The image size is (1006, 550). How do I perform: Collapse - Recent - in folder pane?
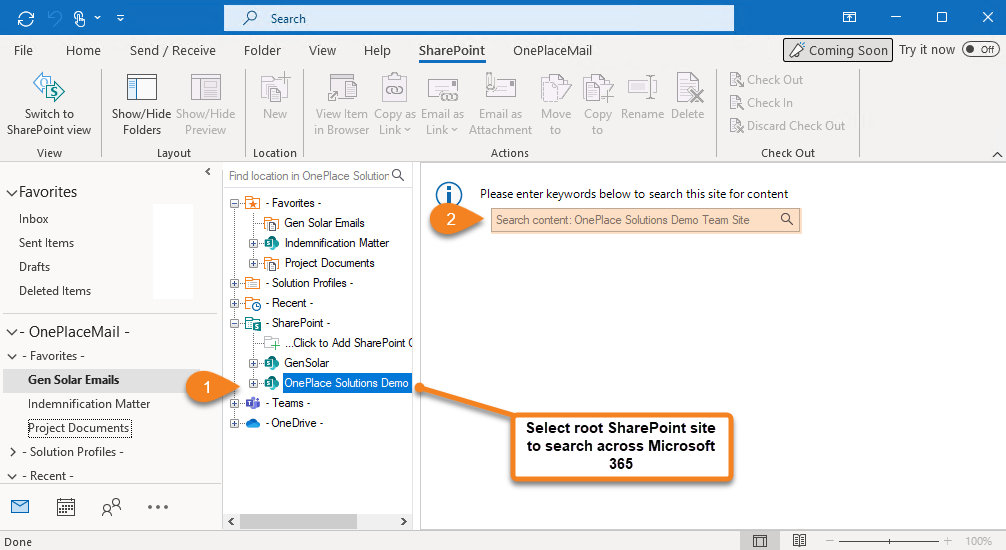tap(12, 476)
